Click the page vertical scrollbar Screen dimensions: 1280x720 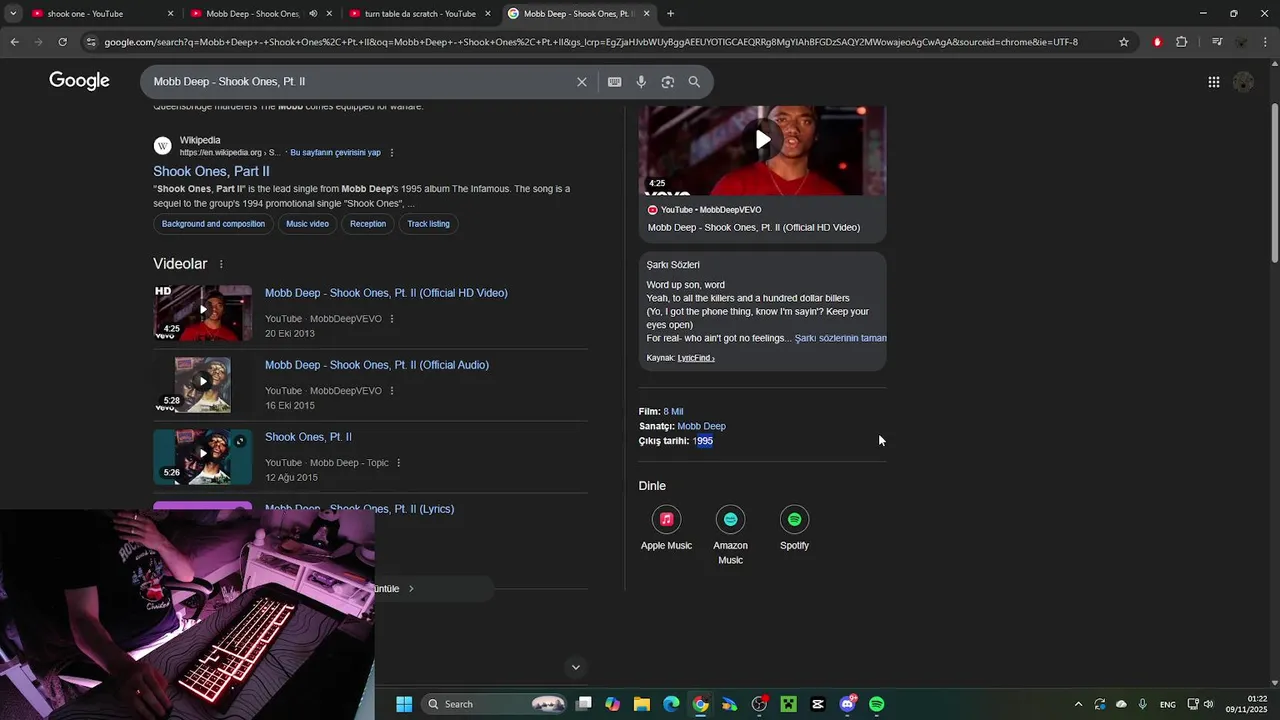[x=1274, y=182]
